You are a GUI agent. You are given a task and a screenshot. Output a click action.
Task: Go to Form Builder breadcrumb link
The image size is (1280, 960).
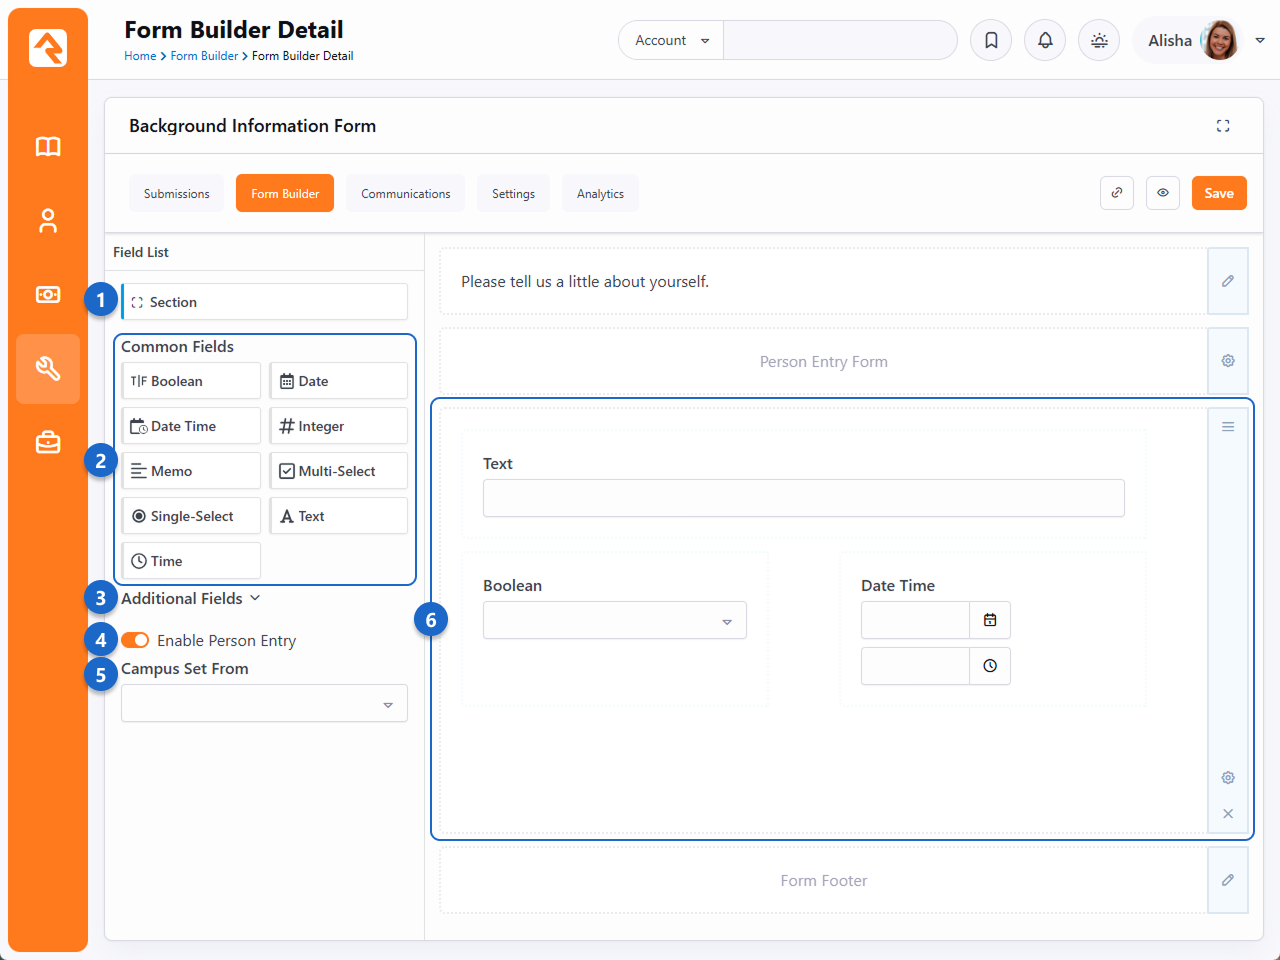click(204, 56)
